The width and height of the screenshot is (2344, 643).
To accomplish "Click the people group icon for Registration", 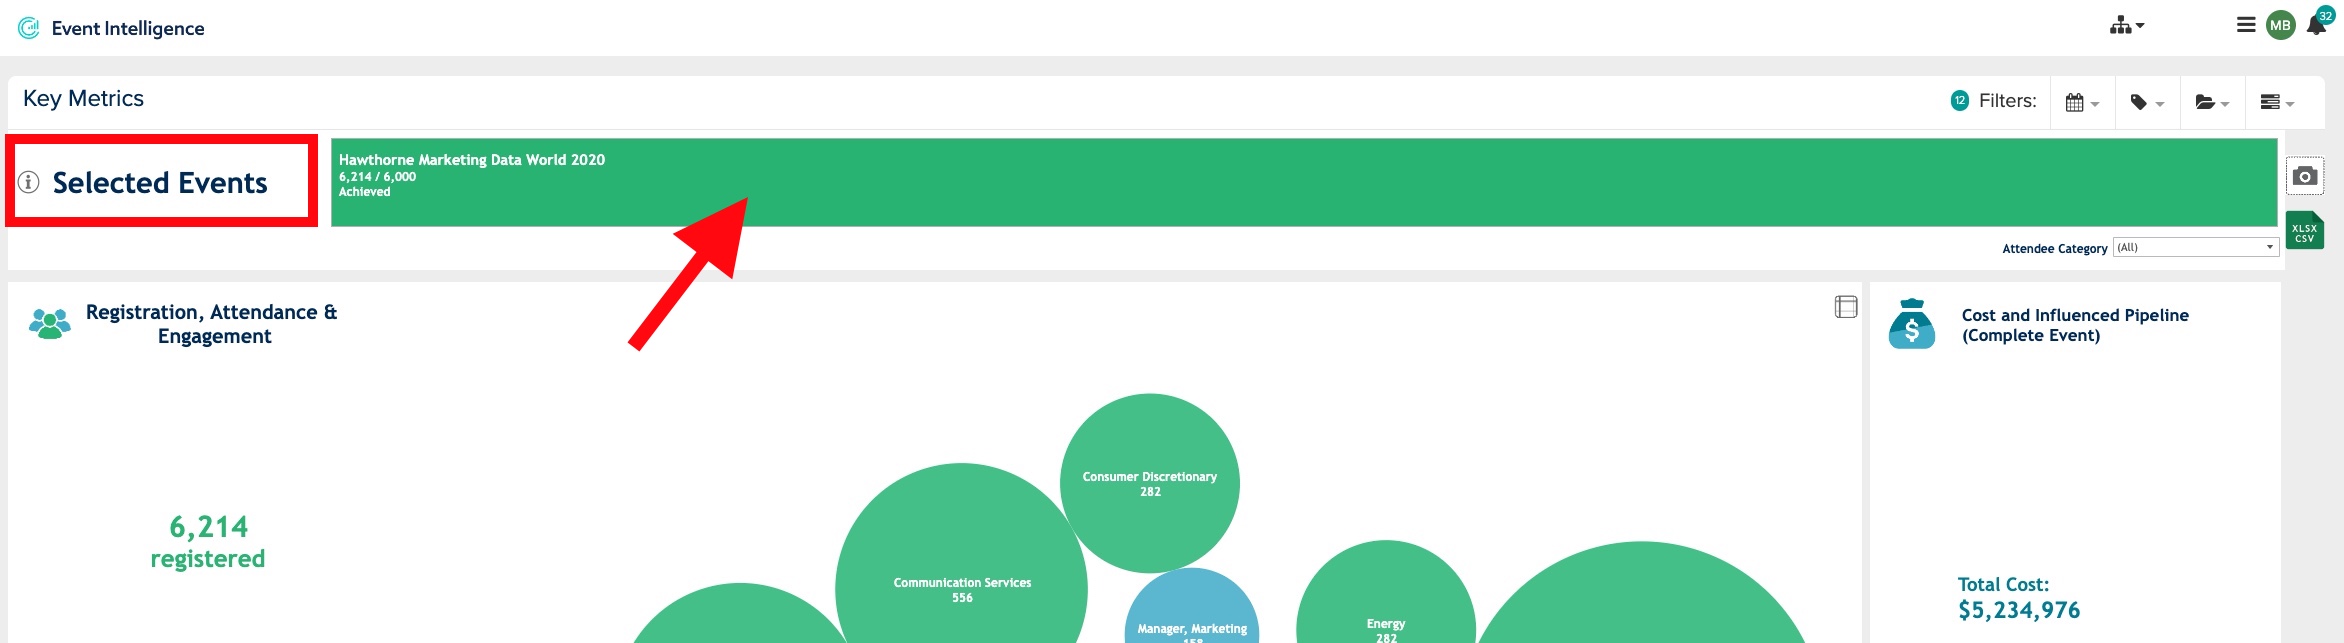I will coord(50,324).
